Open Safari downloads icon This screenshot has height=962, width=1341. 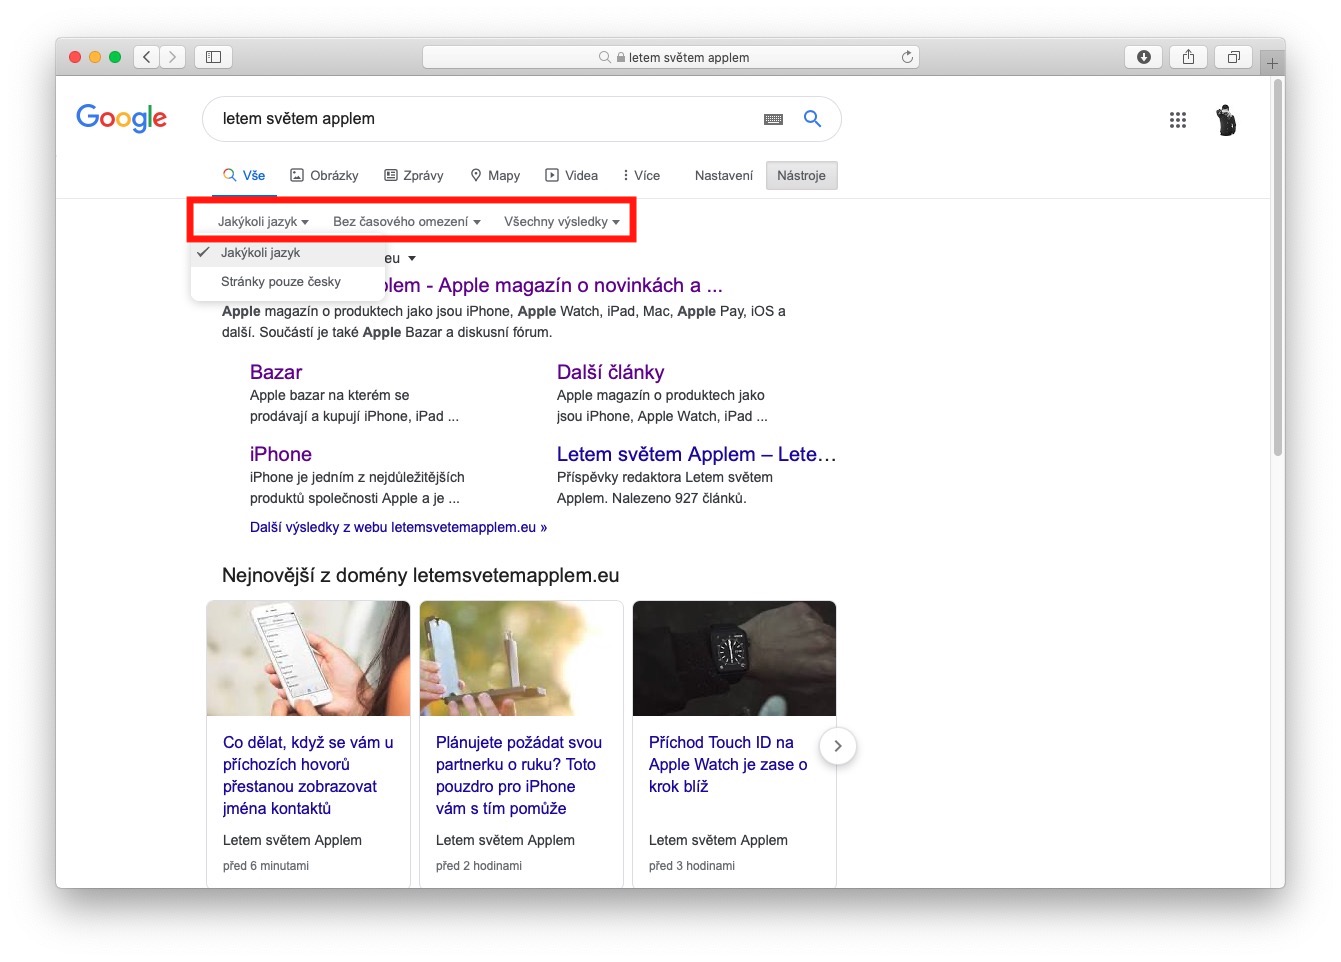(1144, 57)
